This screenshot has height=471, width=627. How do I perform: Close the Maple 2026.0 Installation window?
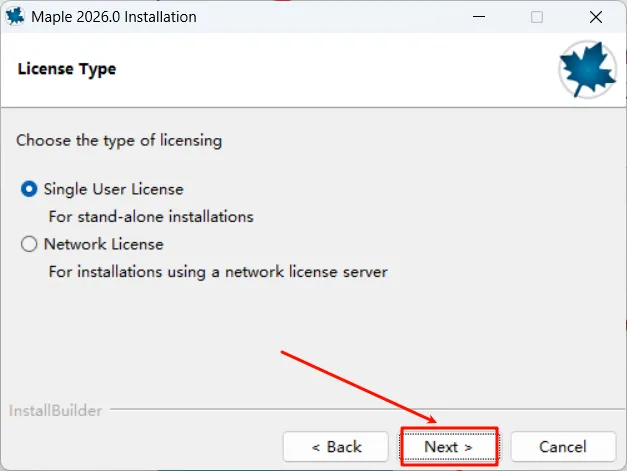[x=596, y=17]
